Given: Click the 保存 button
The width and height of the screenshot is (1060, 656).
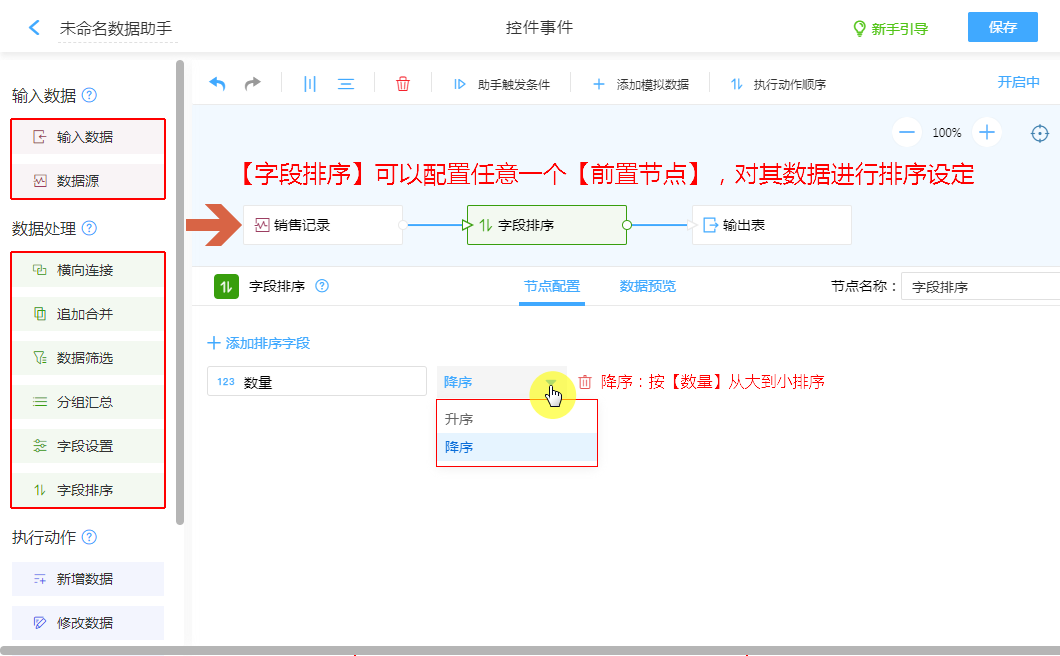Looking at the screenshot, I should (x=1002, y=28).
